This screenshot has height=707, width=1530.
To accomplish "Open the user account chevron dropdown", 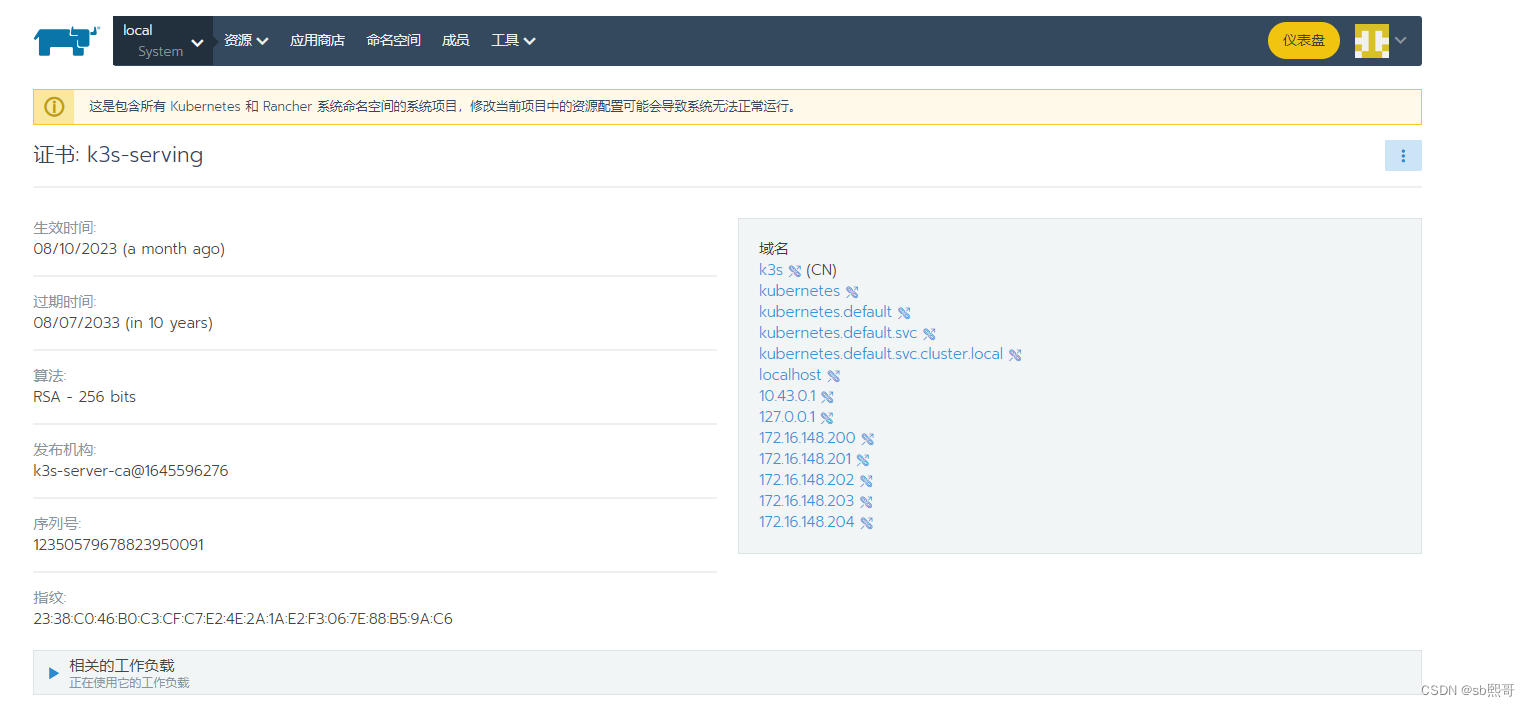I will tap(1399, 41).
